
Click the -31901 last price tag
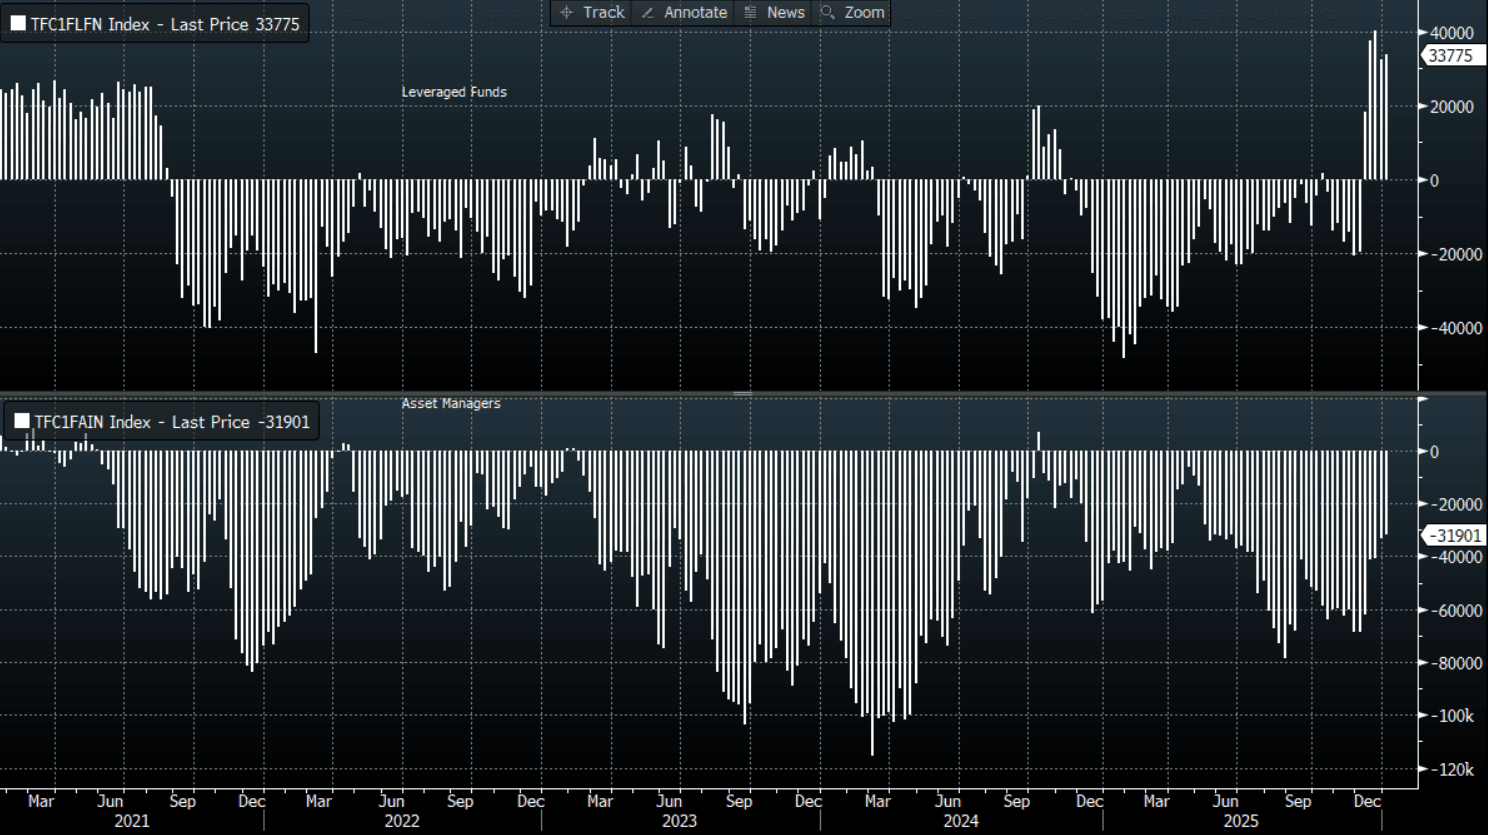(x=1453, y=536)
